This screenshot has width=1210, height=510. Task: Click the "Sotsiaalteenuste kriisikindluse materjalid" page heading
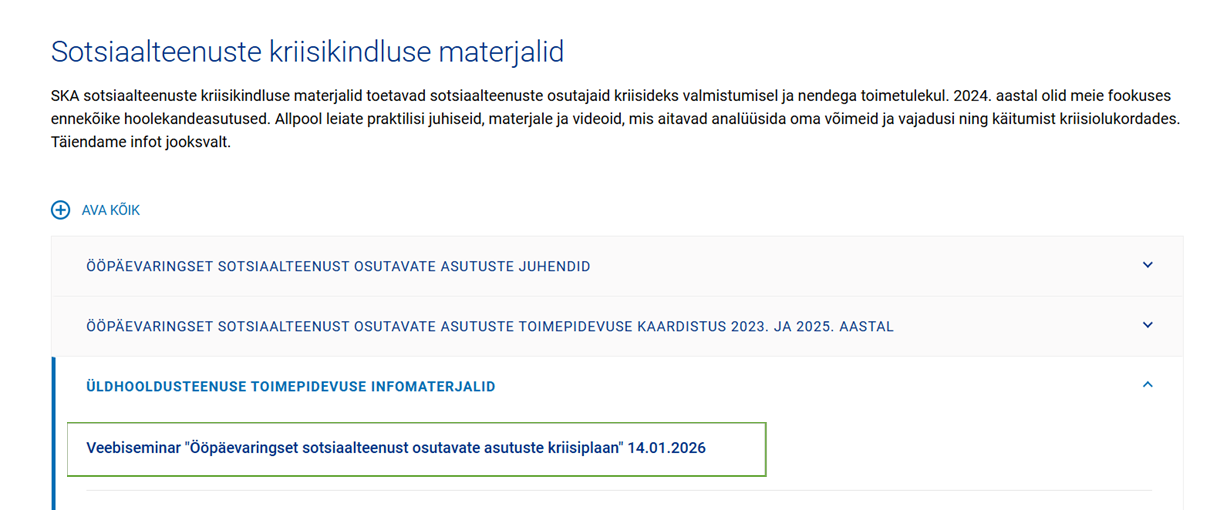[308, 51]
